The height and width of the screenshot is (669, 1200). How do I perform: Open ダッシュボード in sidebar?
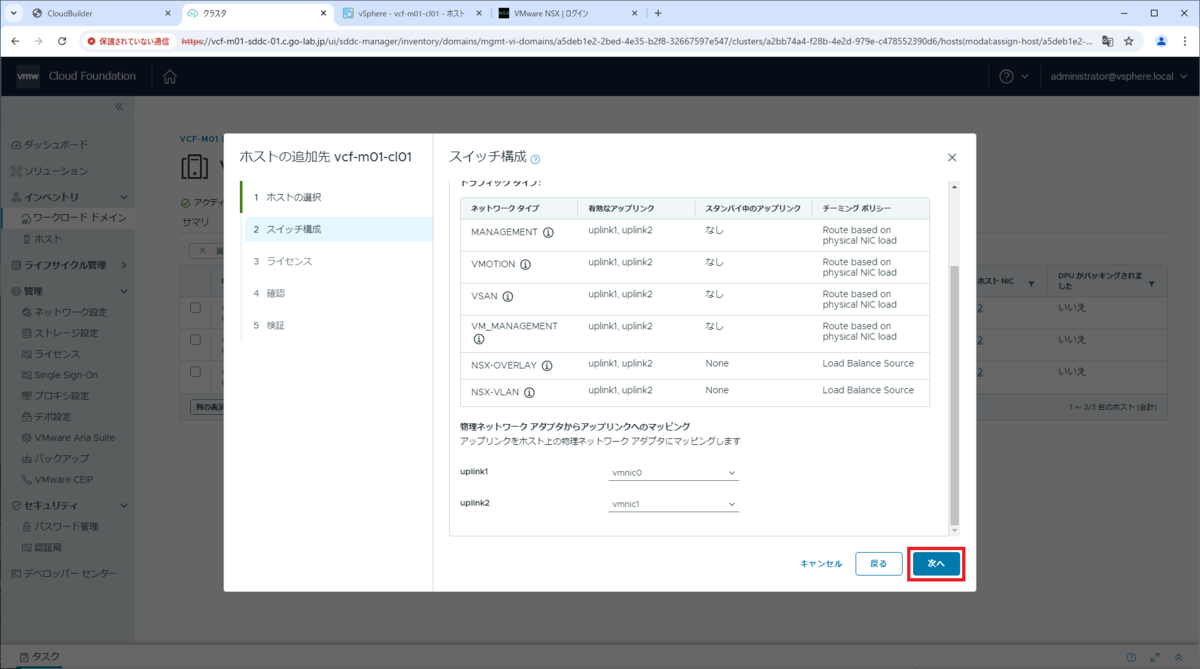click(x=56, y=145)
